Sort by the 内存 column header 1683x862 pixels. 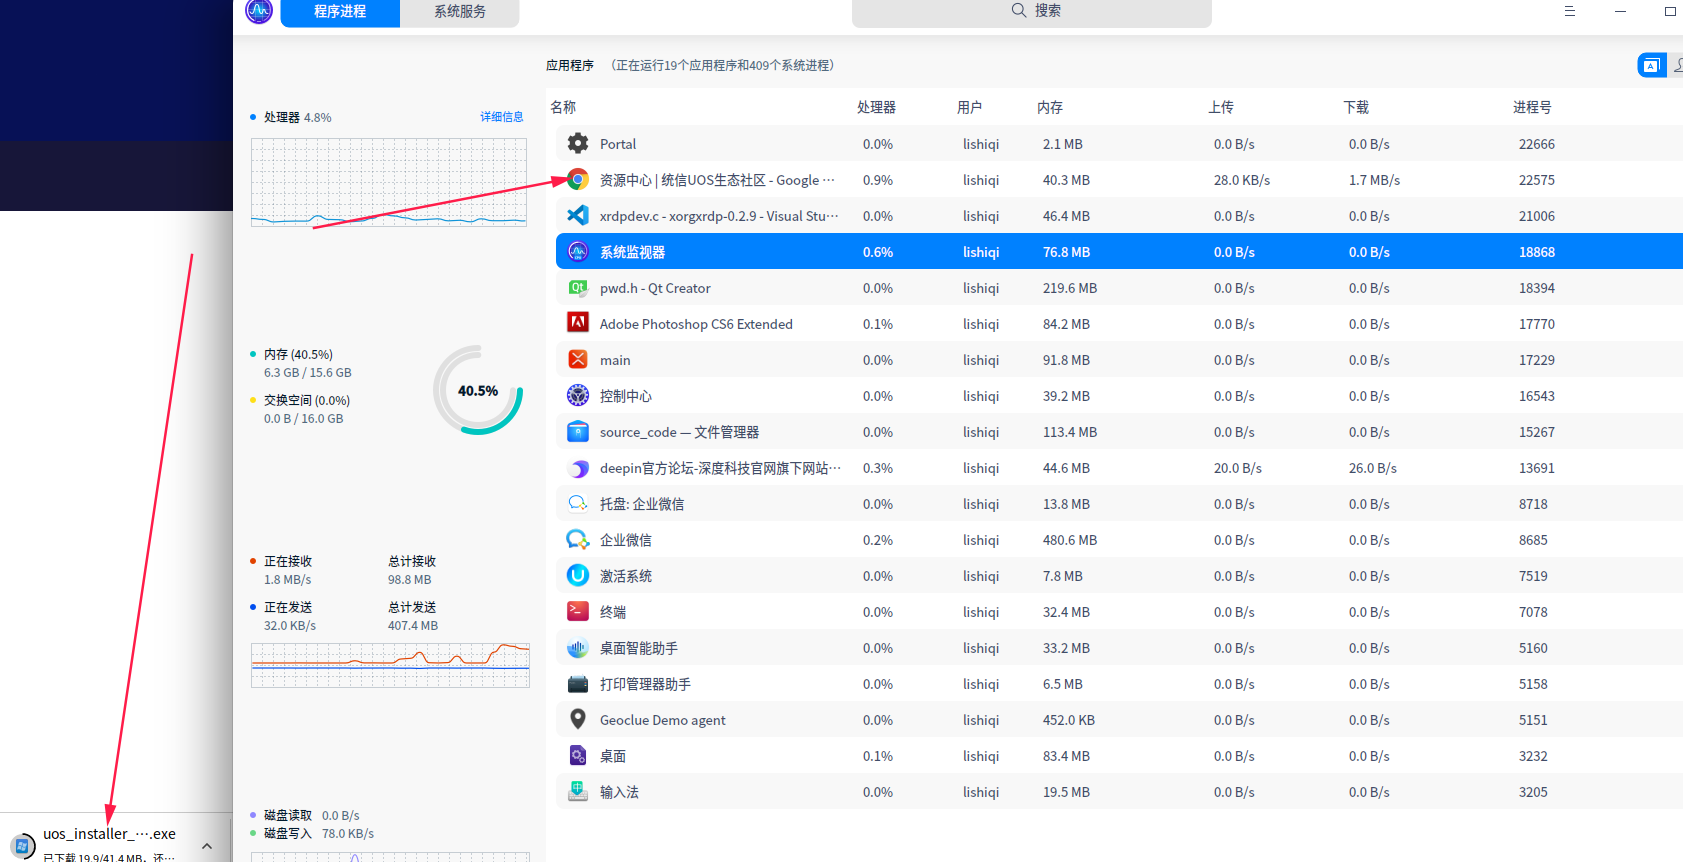coord(1050,107)
